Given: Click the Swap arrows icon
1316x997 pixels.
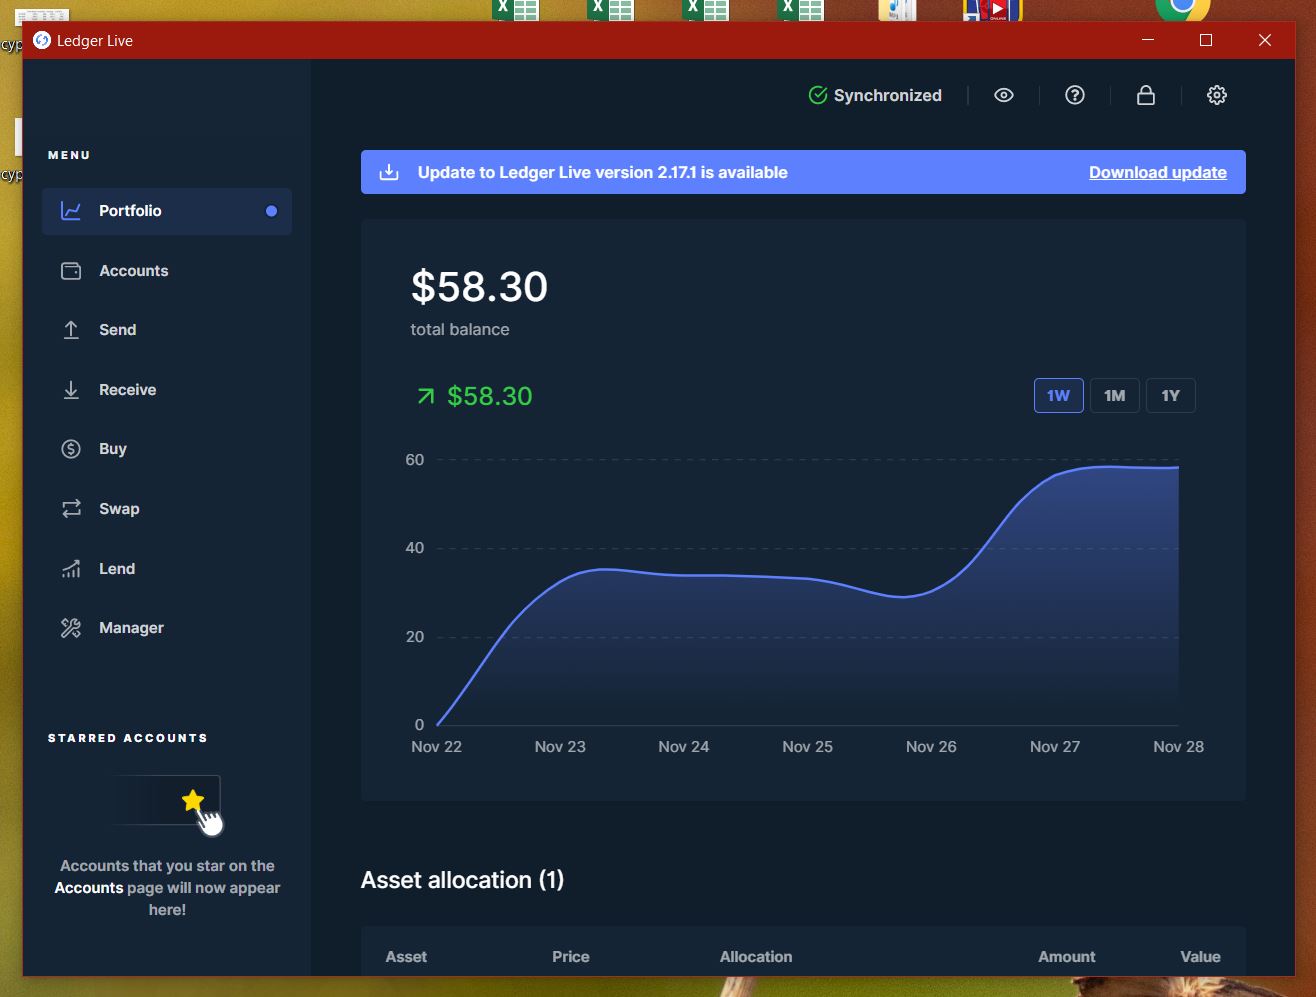Looking at the screenshot, I should (71, 509).
